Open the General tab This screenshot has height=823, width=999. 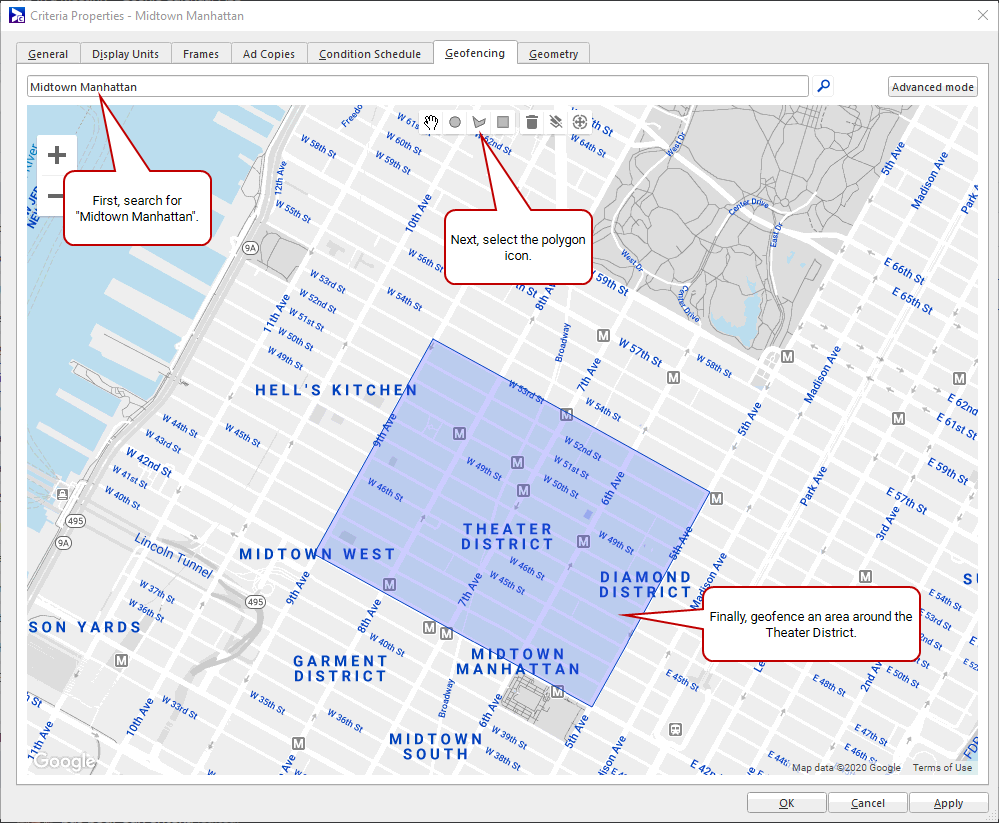pyautogui.click(x=48, y=54)
